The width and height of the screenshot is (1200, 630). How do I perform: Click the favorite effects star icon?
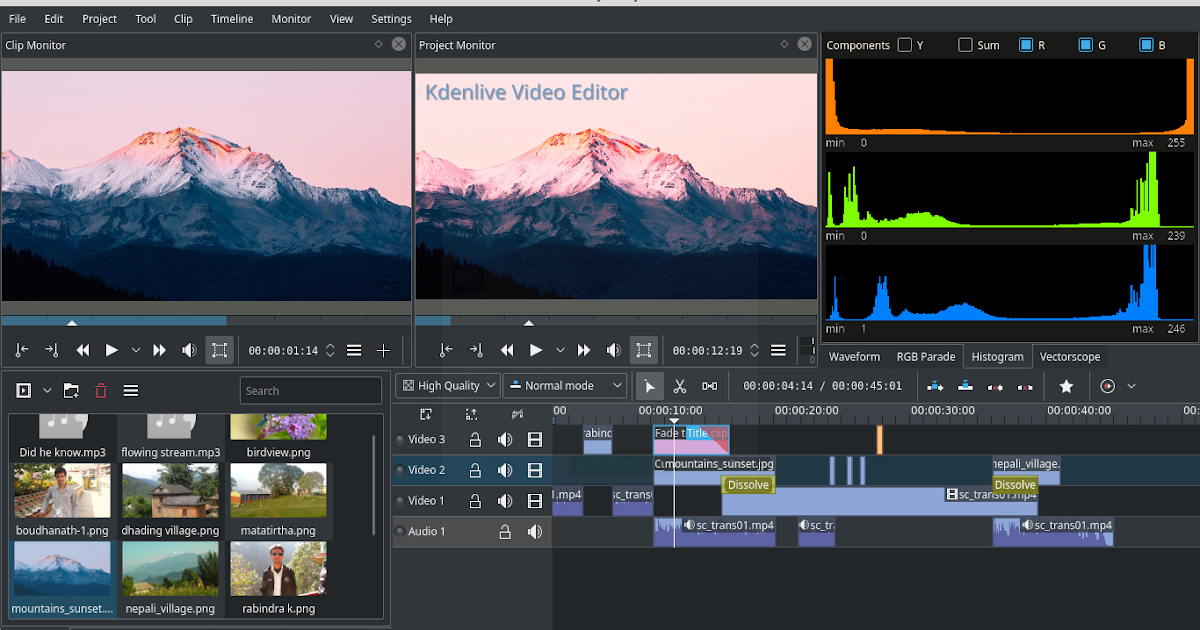pos(1066,386)
